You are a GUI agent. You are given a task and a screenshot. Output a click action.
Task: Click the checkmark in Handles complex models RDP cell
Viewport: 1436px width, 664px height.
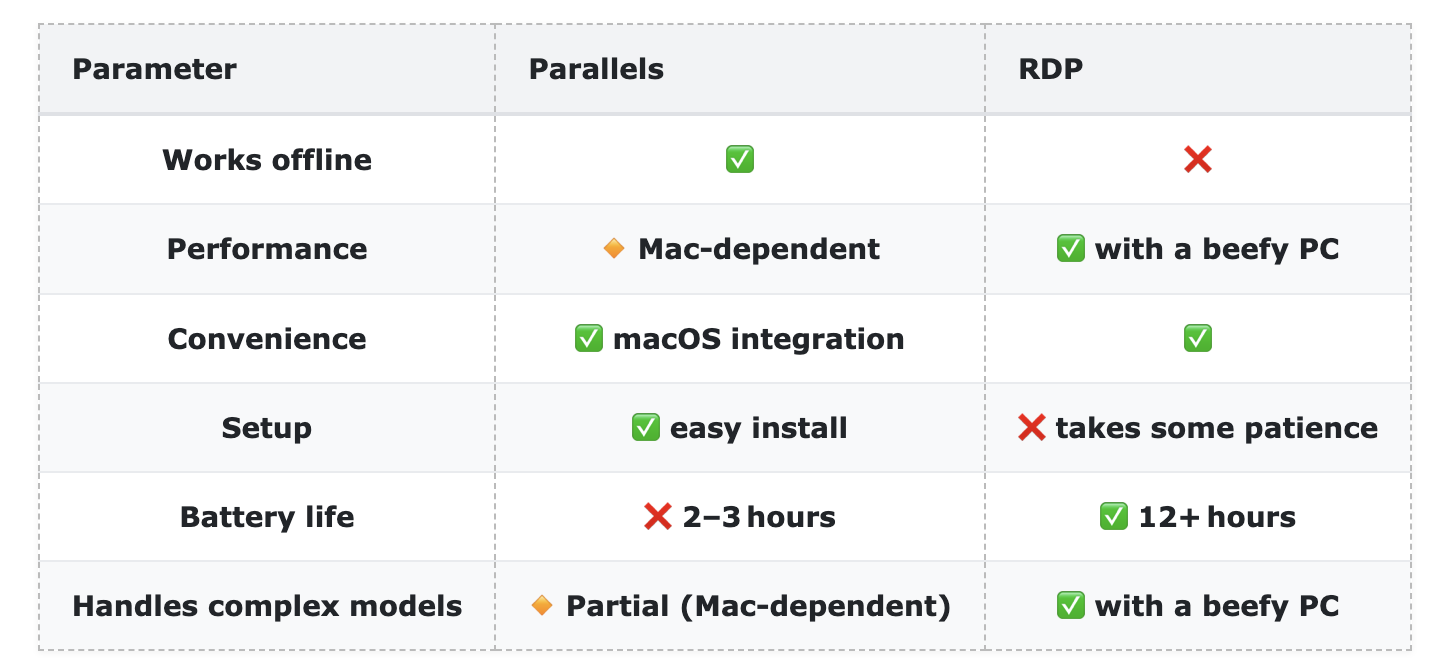(x=1070, y=606)
